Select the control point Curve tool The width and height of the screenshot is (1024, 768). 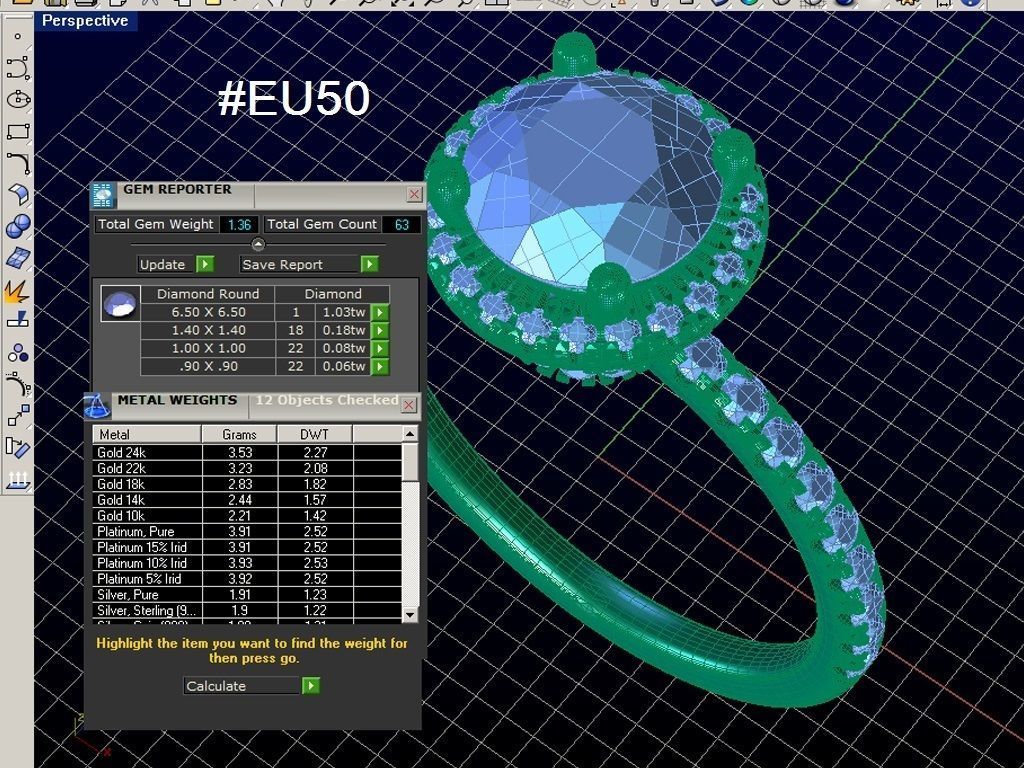(18, 68)
